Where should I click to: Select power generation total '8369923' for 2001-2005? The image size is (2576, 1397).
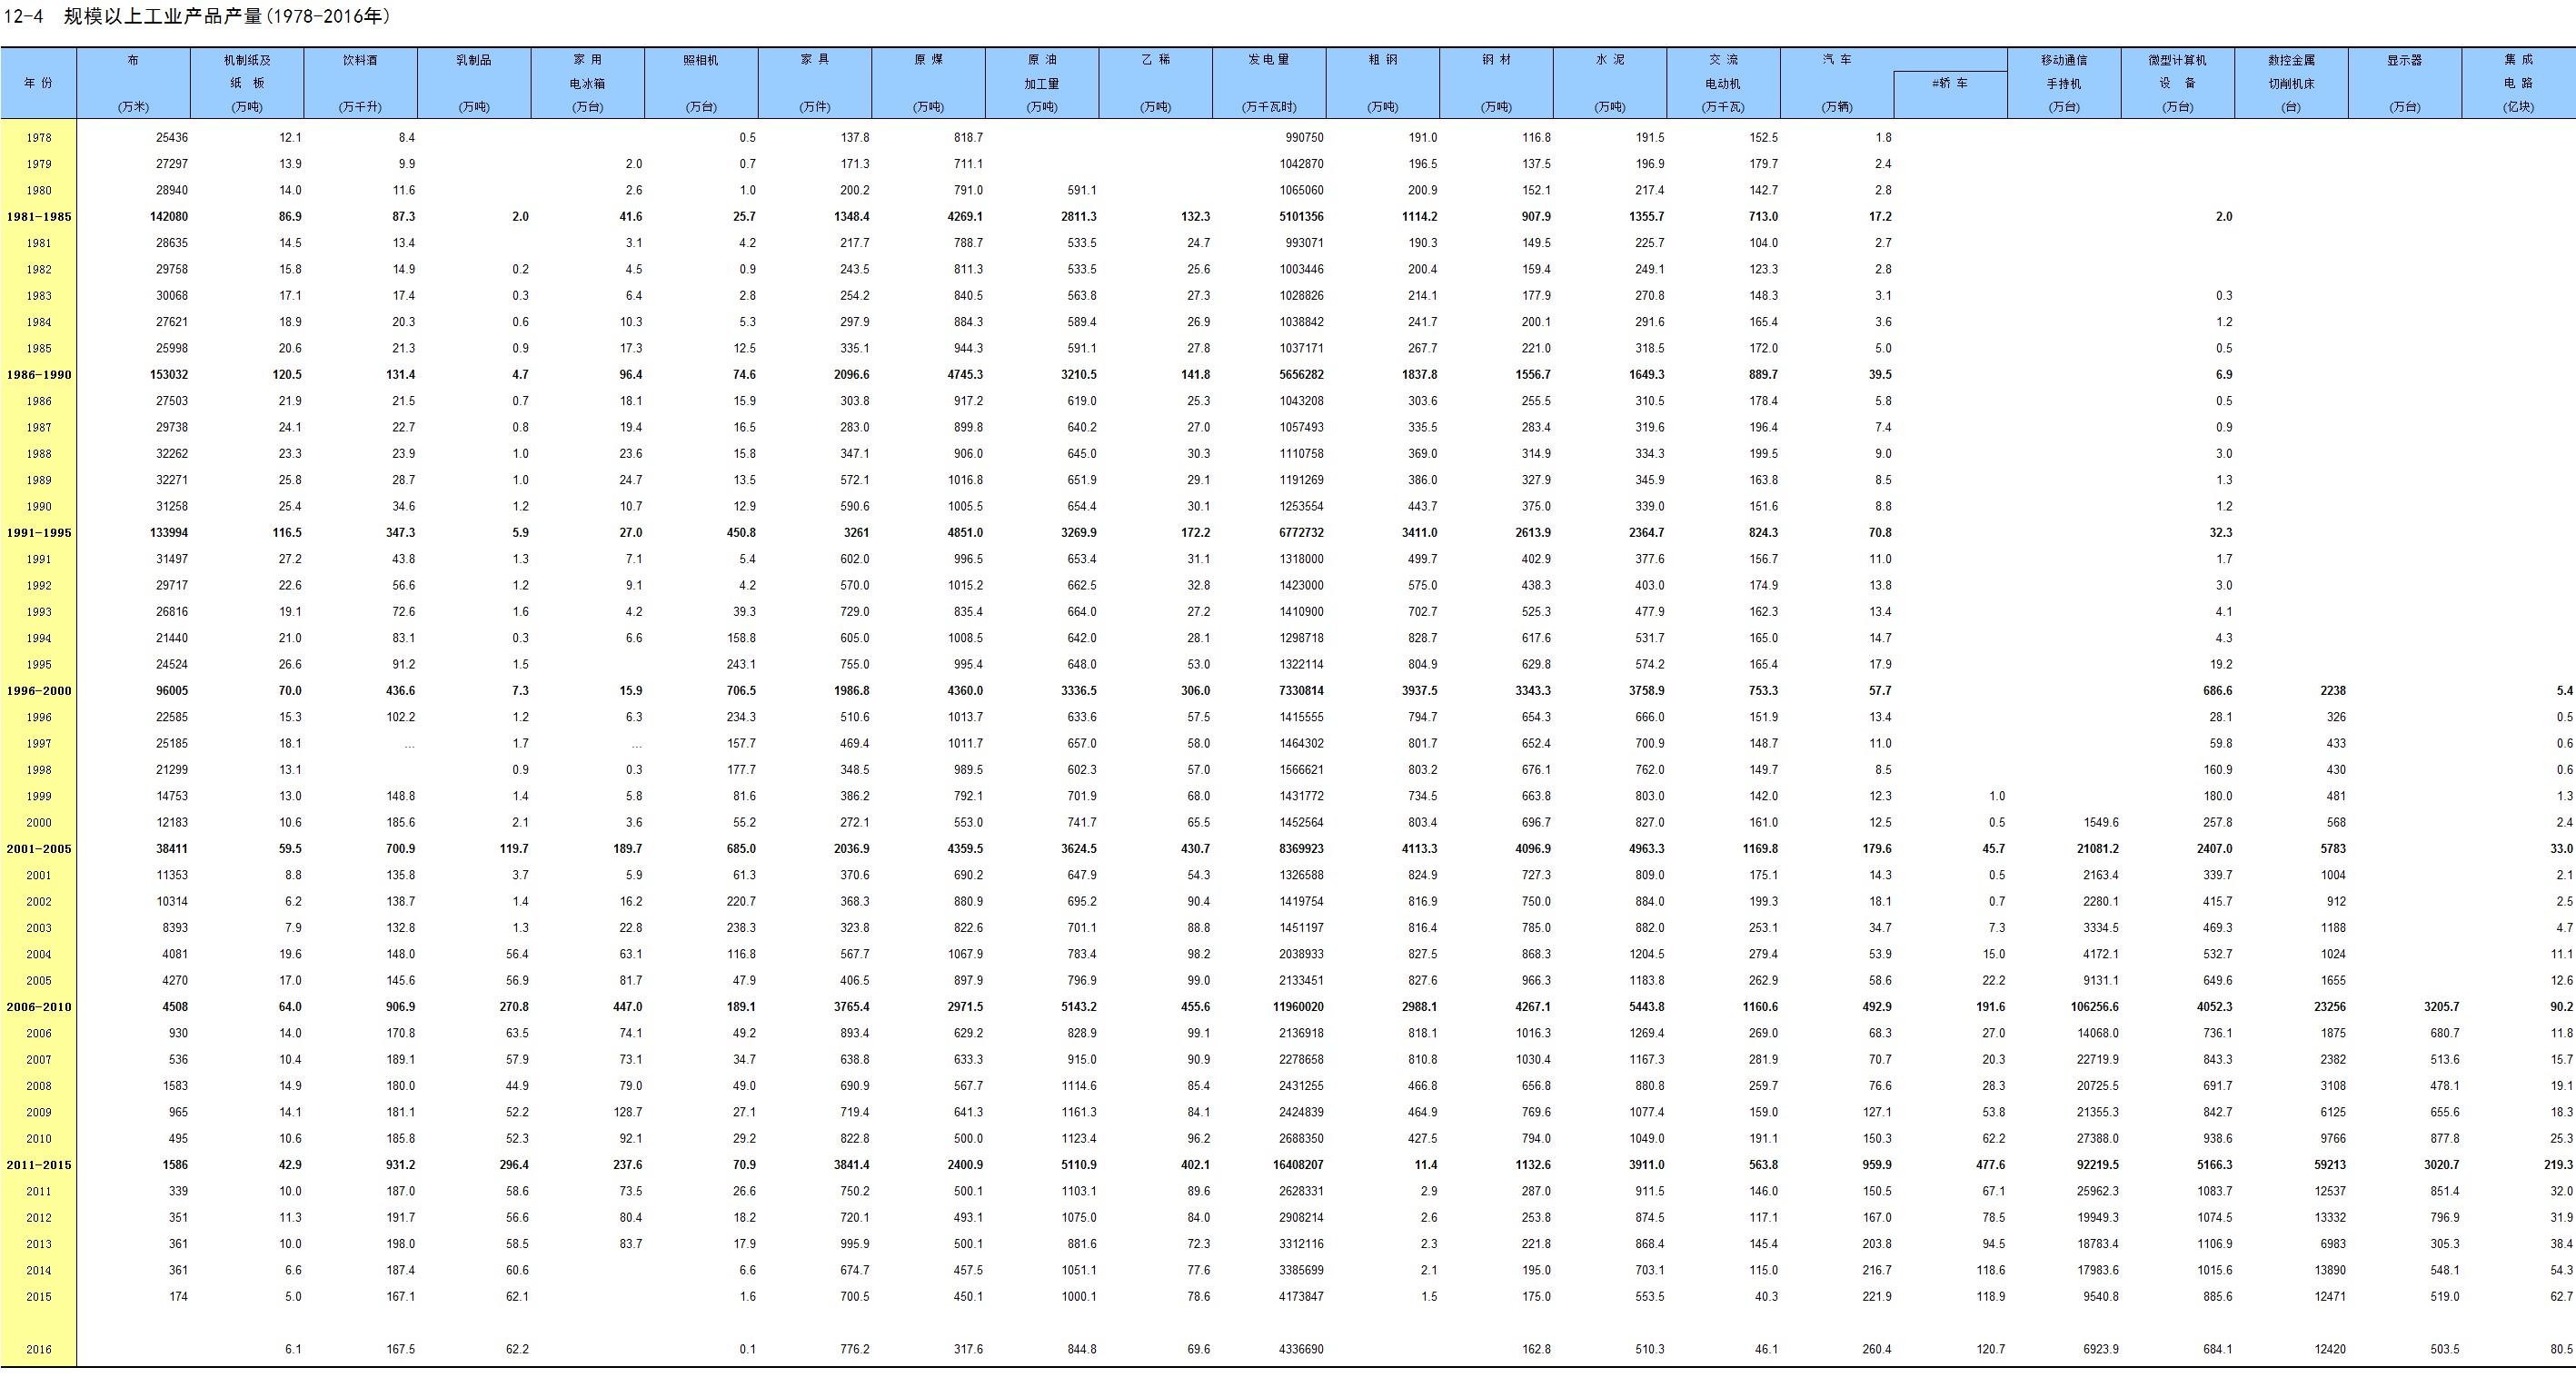tap(1300, 849)
